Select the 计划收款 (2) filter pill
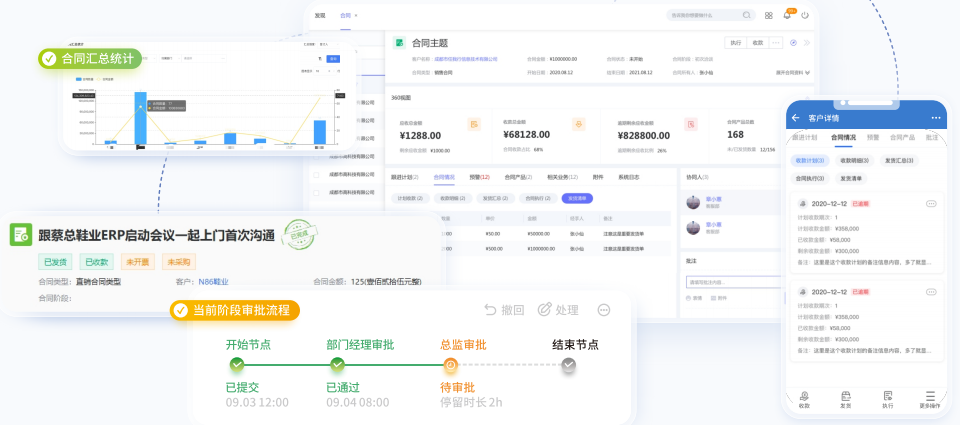Viewport: 960px width, 425px height. pos(409,198)
